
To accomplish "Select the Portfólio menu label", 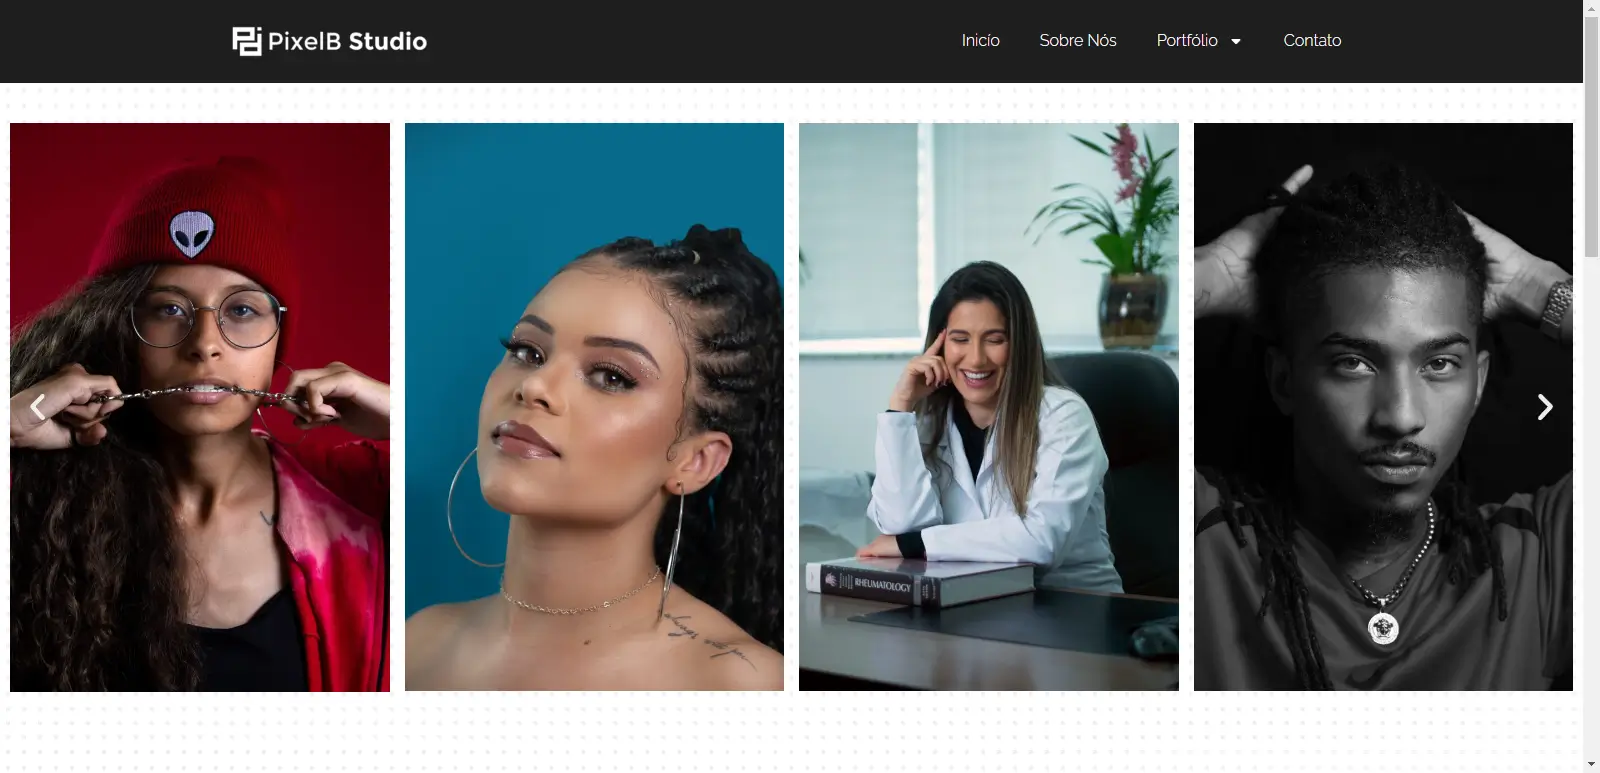I will coord(1187,41).
